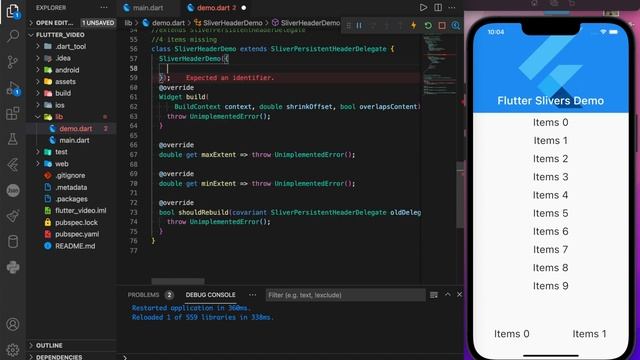Image resolution: width=640 pixels, height=360 pixels.
Task: Click the editor horizontal scrollbar thumb
Action: click(x=178, y=281)
